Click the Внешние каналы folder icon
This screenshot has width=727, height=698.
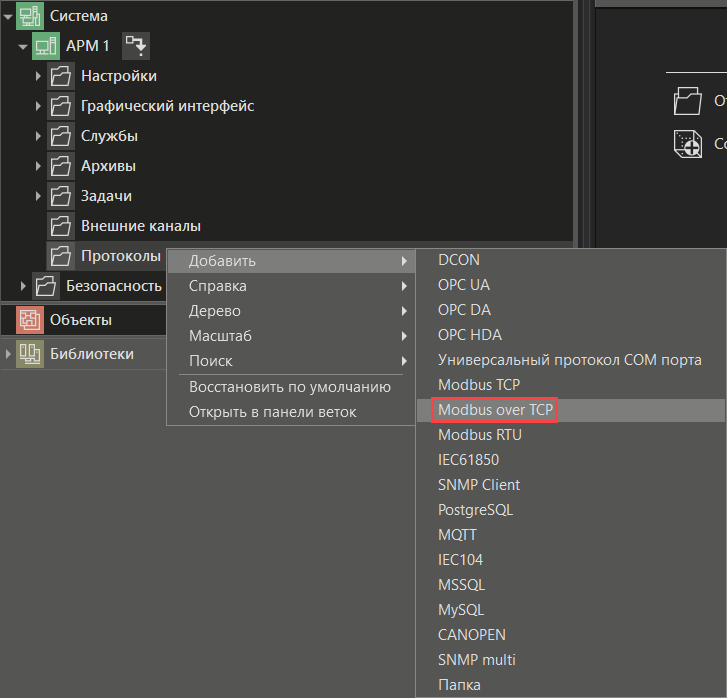pyautogui.click(x=61, y=226)
